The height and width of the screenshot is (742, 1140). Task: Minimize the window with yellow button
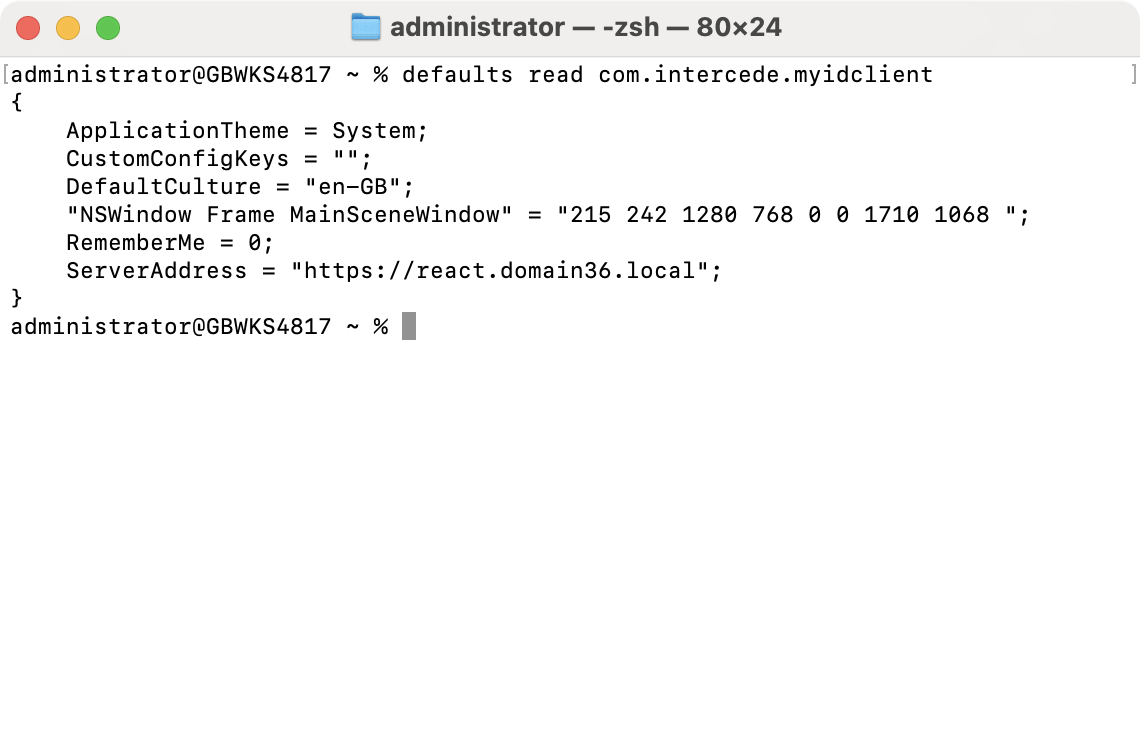tap(68, 28)
